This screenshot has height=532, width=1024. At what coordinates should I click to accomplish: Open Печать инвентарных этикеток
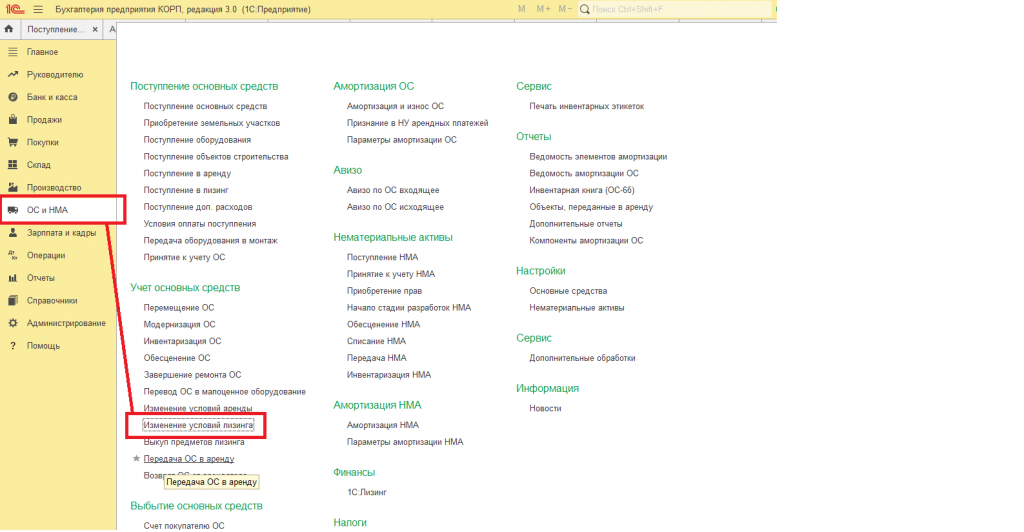[x=586, y=106]
